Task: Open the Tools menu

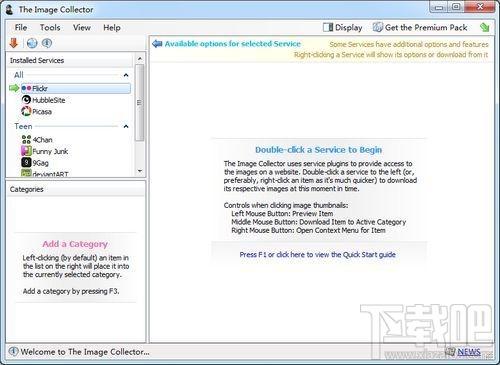Action: coord(50,27)
